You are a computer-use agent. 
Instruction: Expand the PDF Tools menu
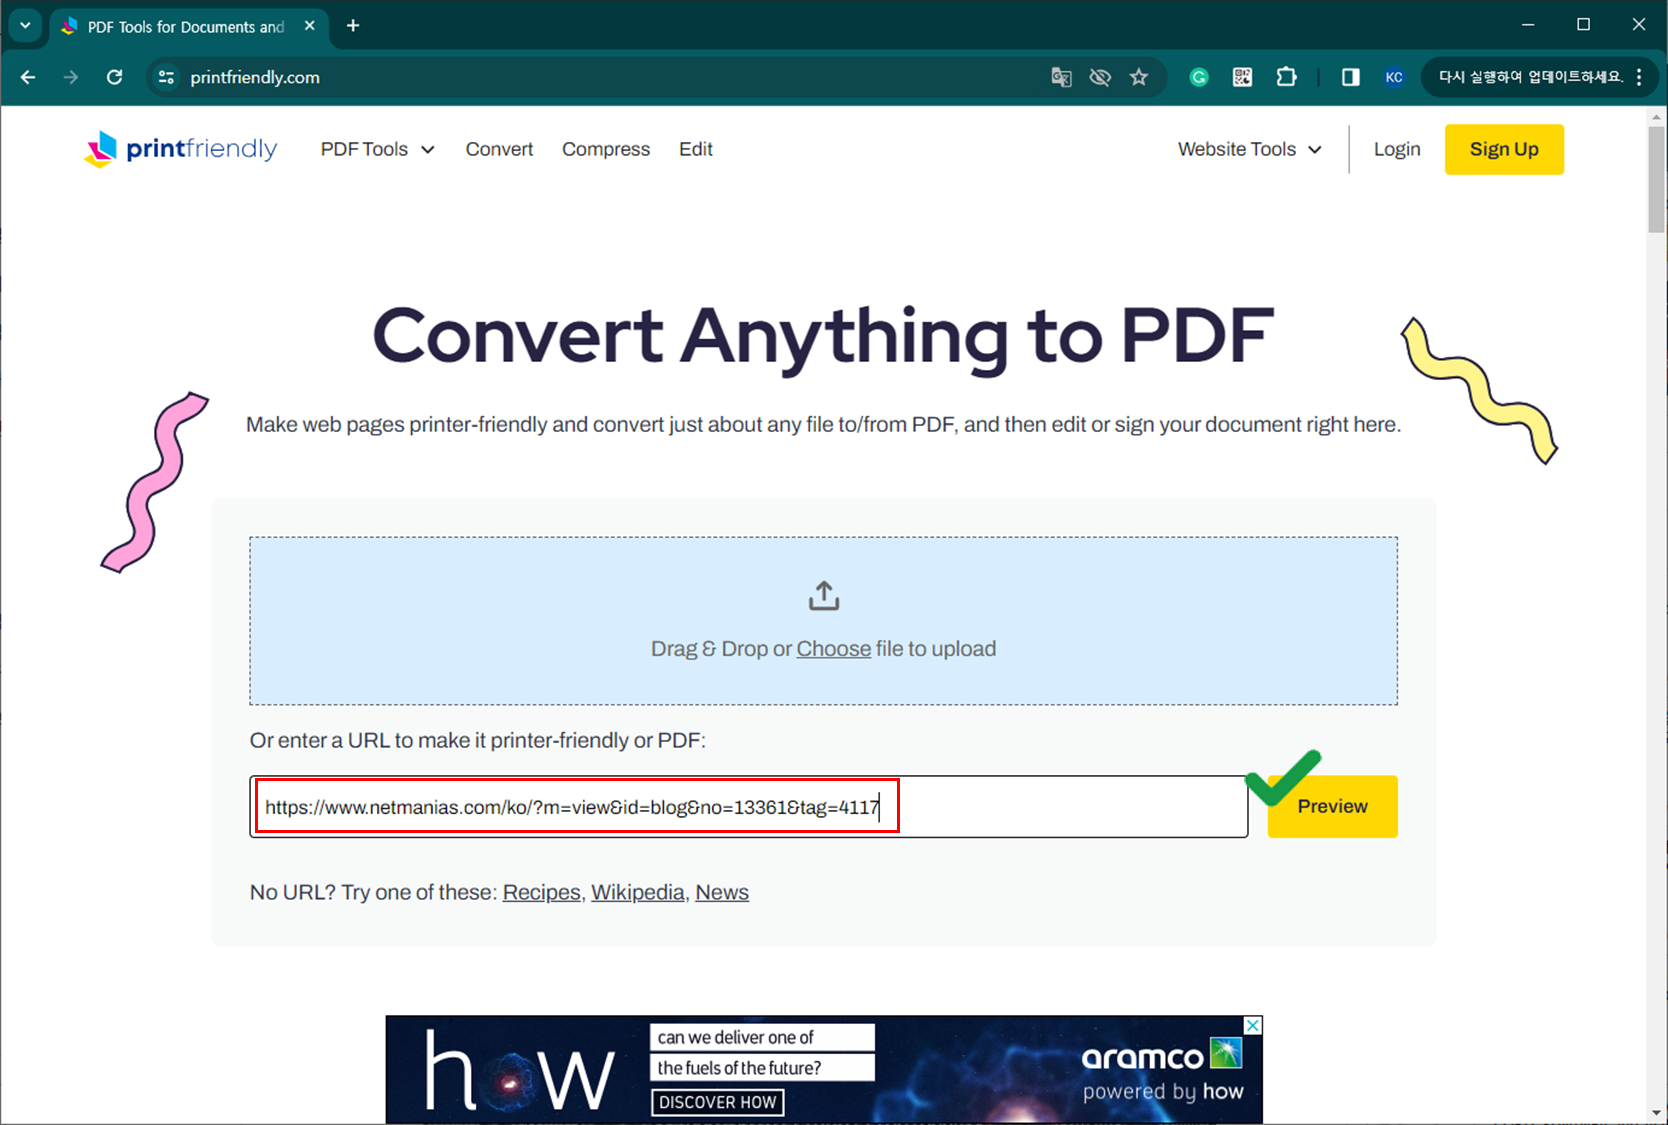click(x=377, y=149)
